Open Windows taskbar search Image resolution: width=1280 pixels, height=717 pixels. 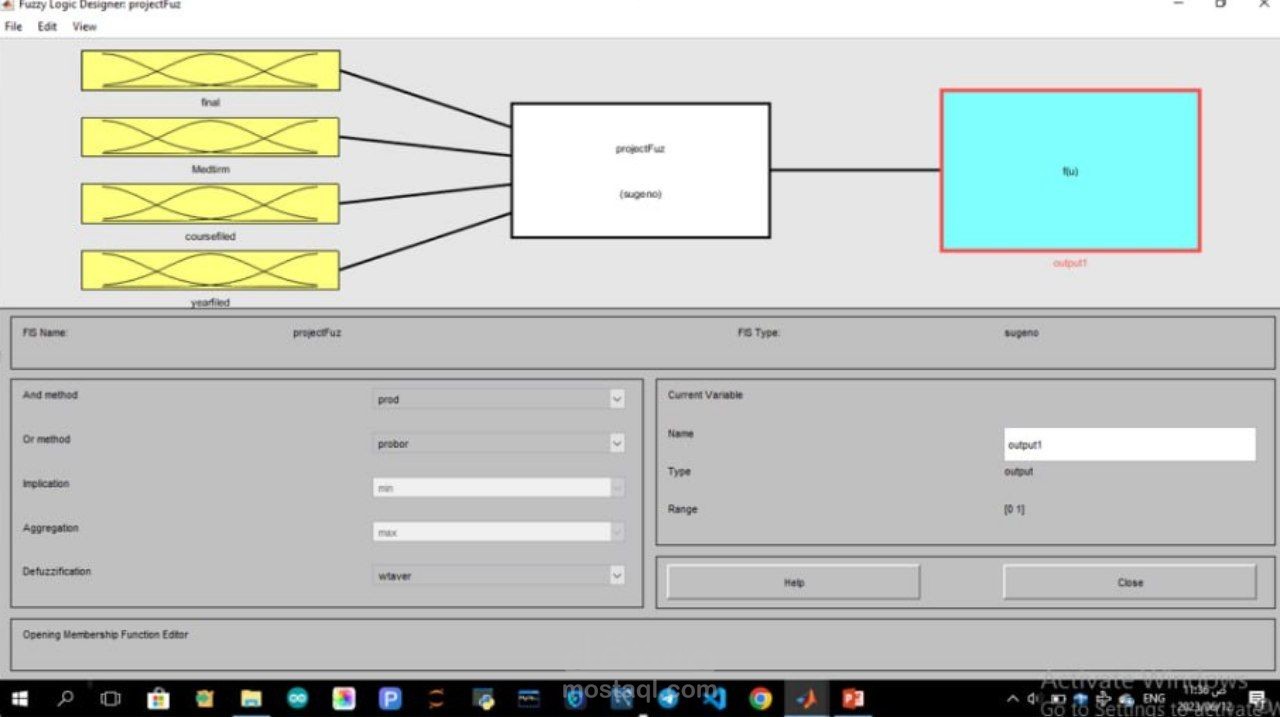[65, 698]
